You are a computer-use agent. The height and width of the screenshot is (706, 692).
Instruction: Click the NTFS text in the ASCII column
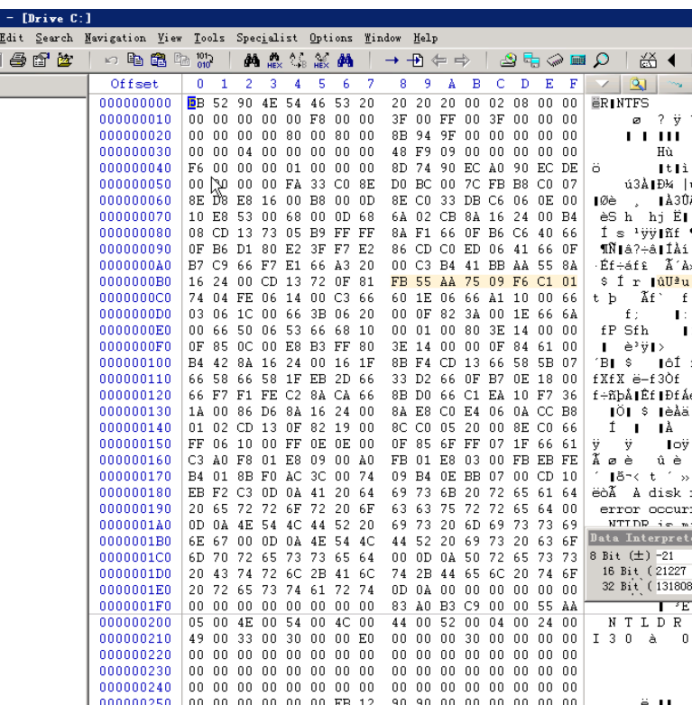click(633, 103)
